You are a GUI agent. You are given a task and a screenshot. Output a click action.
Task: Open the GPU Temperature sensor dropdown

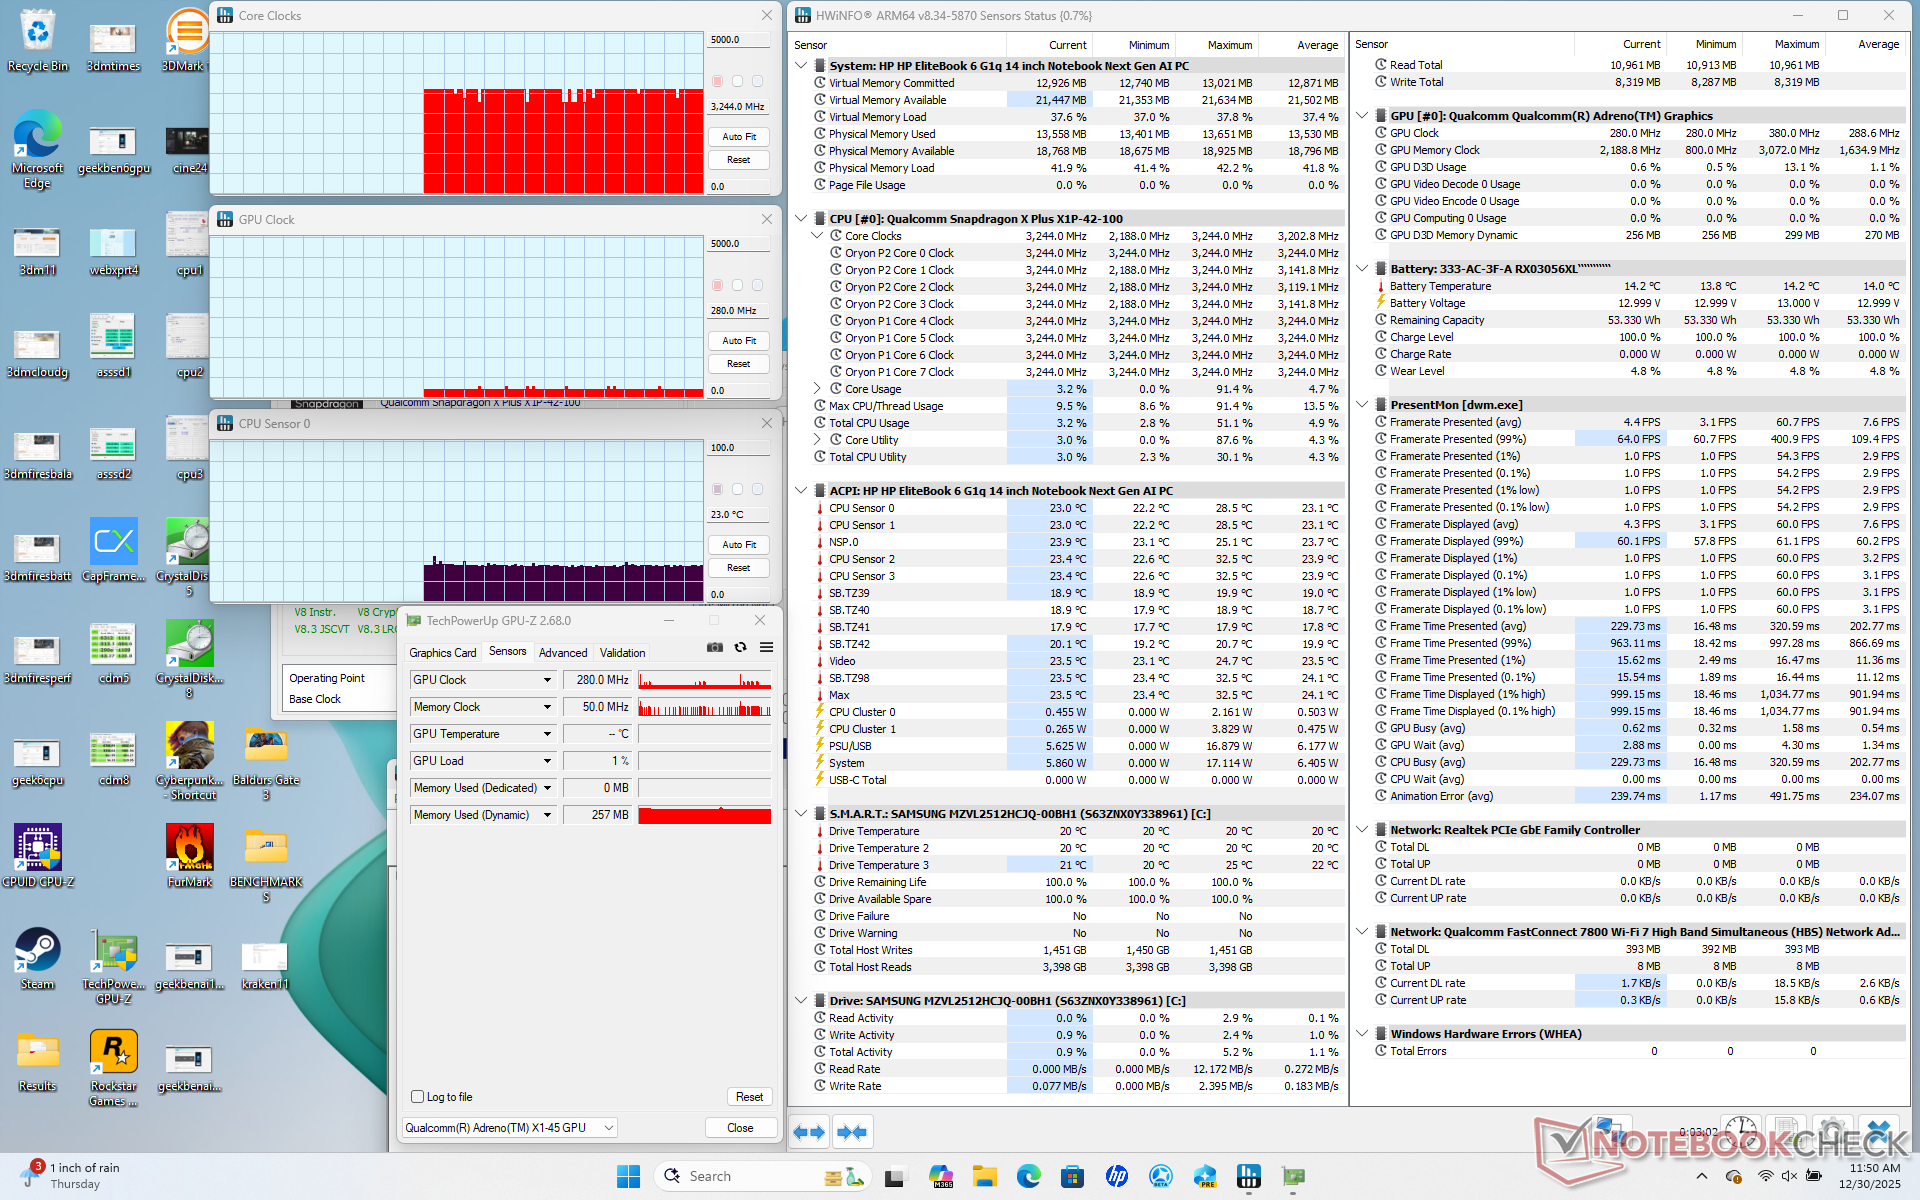[x=547, y=734]
